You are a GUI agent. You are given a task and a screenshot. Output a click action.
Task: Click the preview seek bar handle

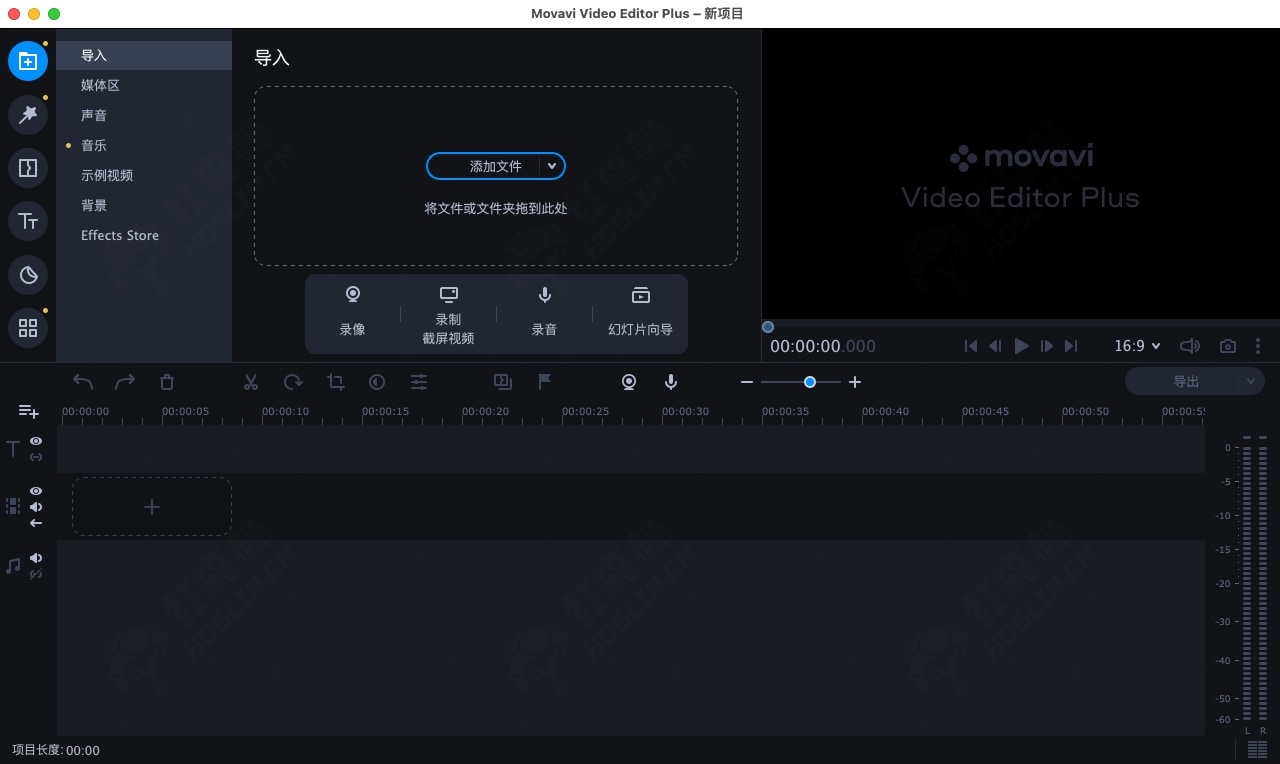[x=768, y=327]
